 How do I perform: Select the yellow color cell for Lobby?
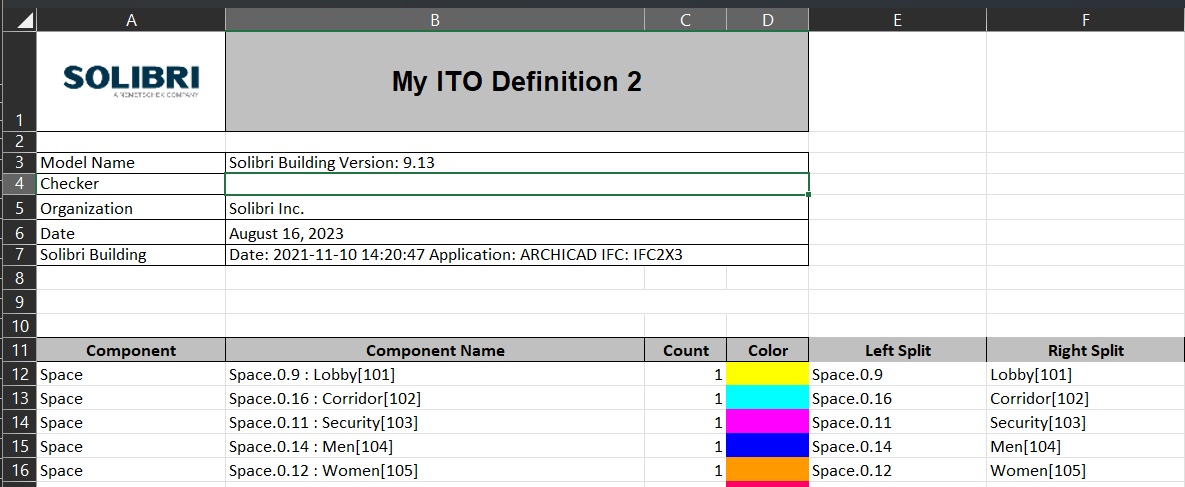768,374
